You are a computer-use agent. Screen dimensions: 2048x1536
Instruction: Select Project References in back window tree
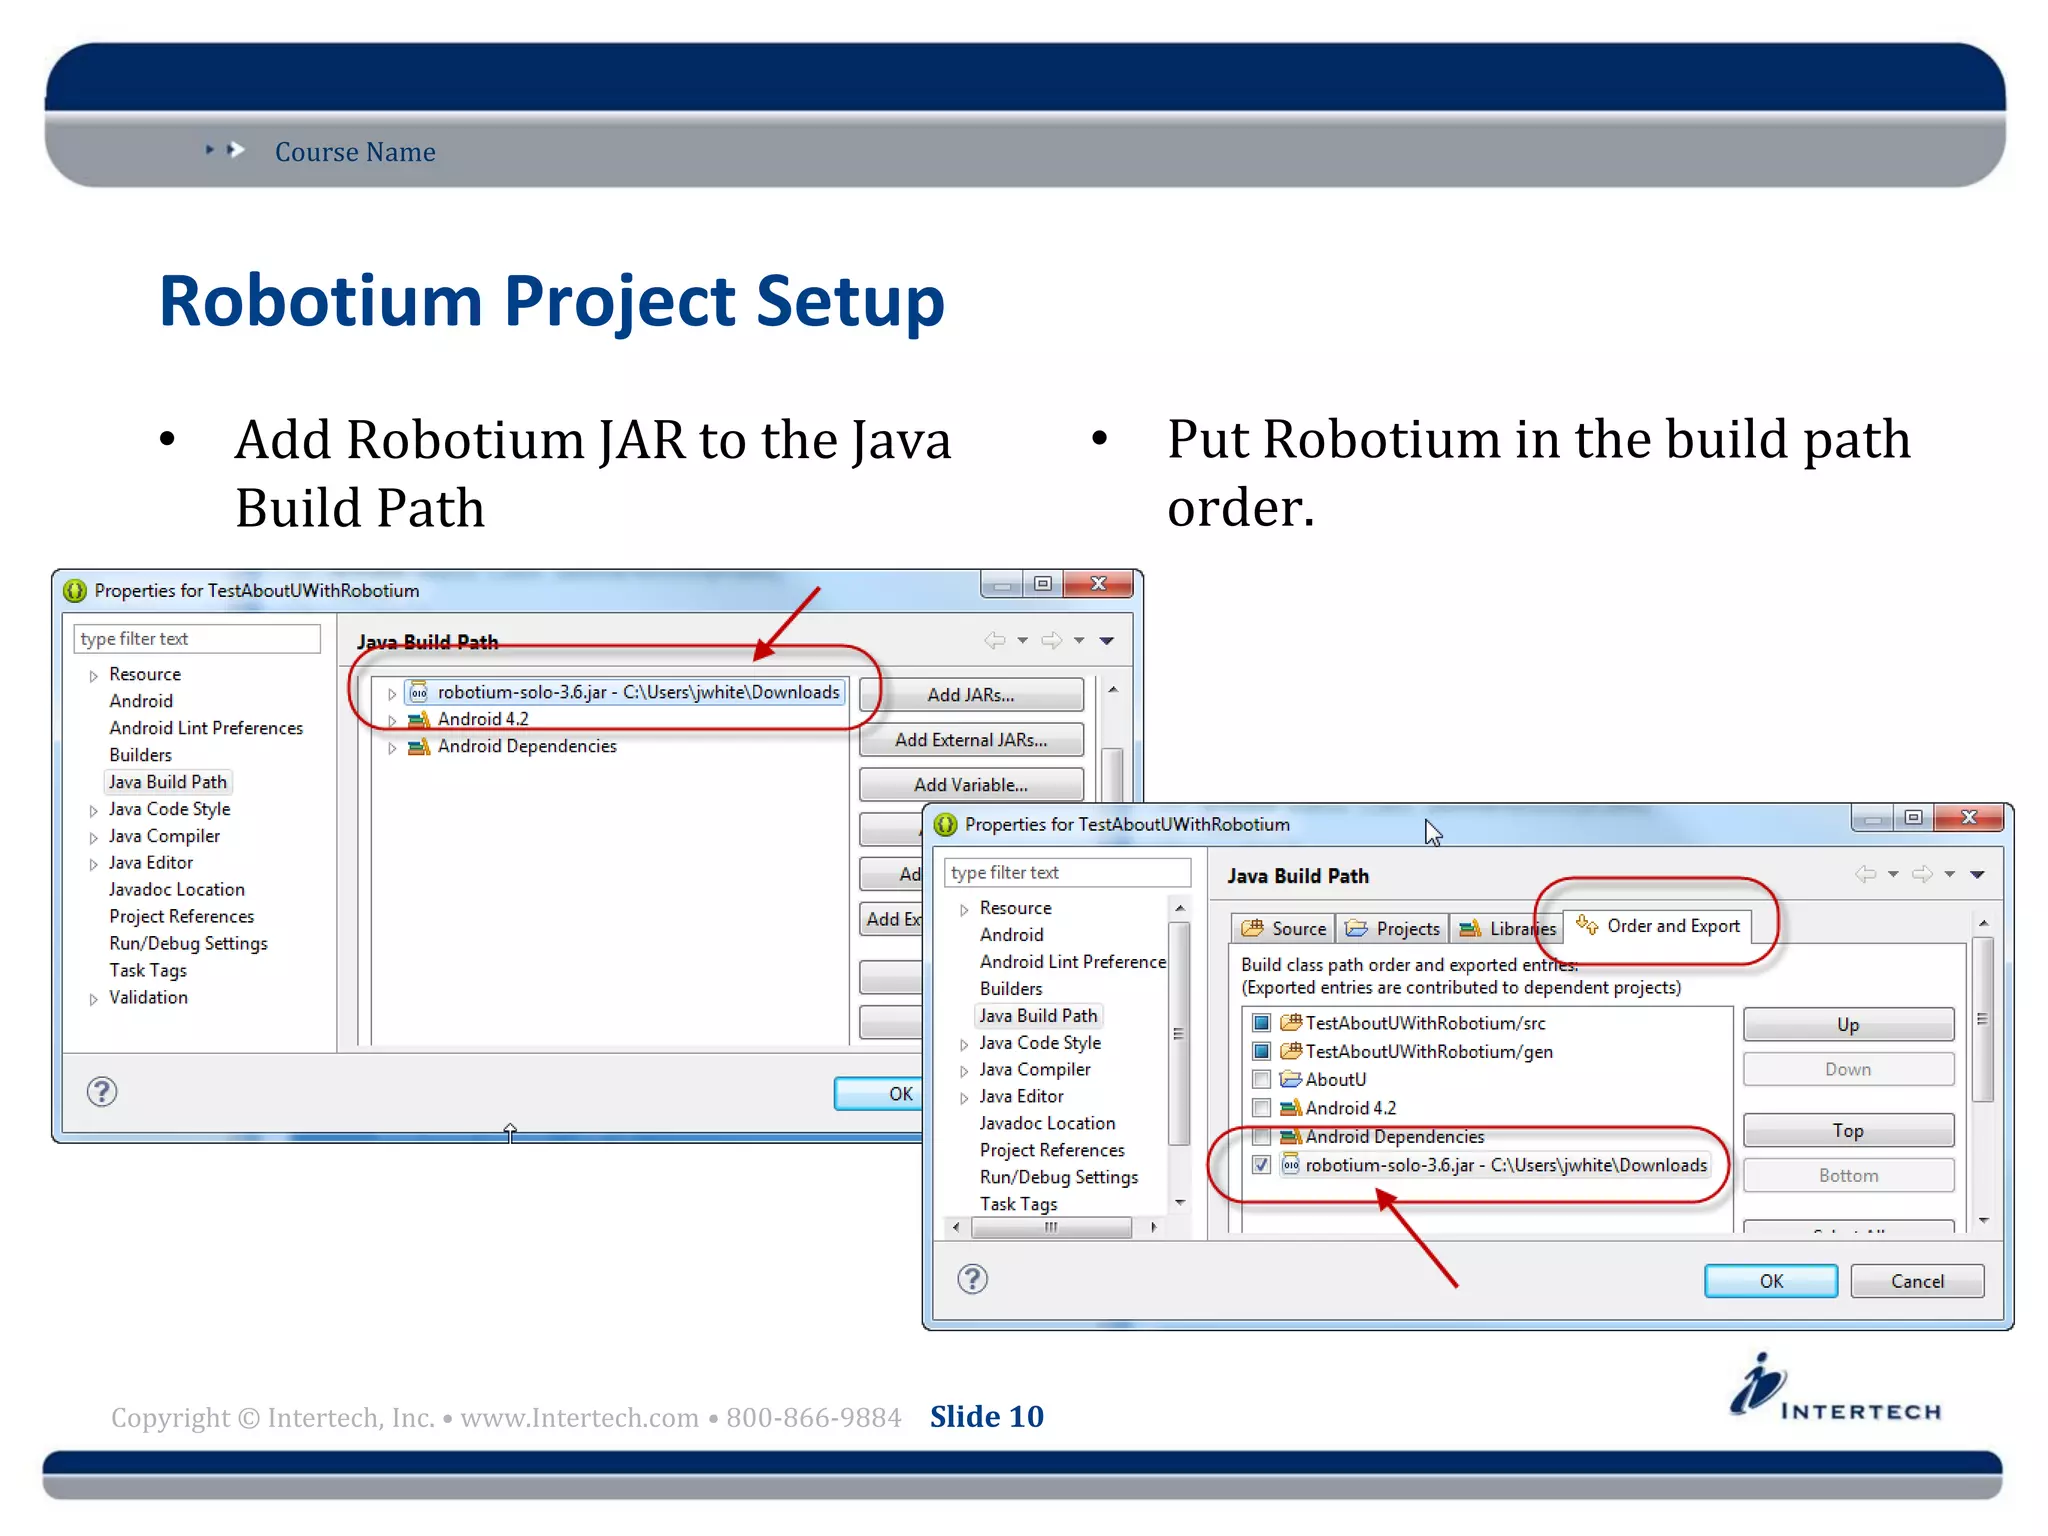[x=182, y=916]
